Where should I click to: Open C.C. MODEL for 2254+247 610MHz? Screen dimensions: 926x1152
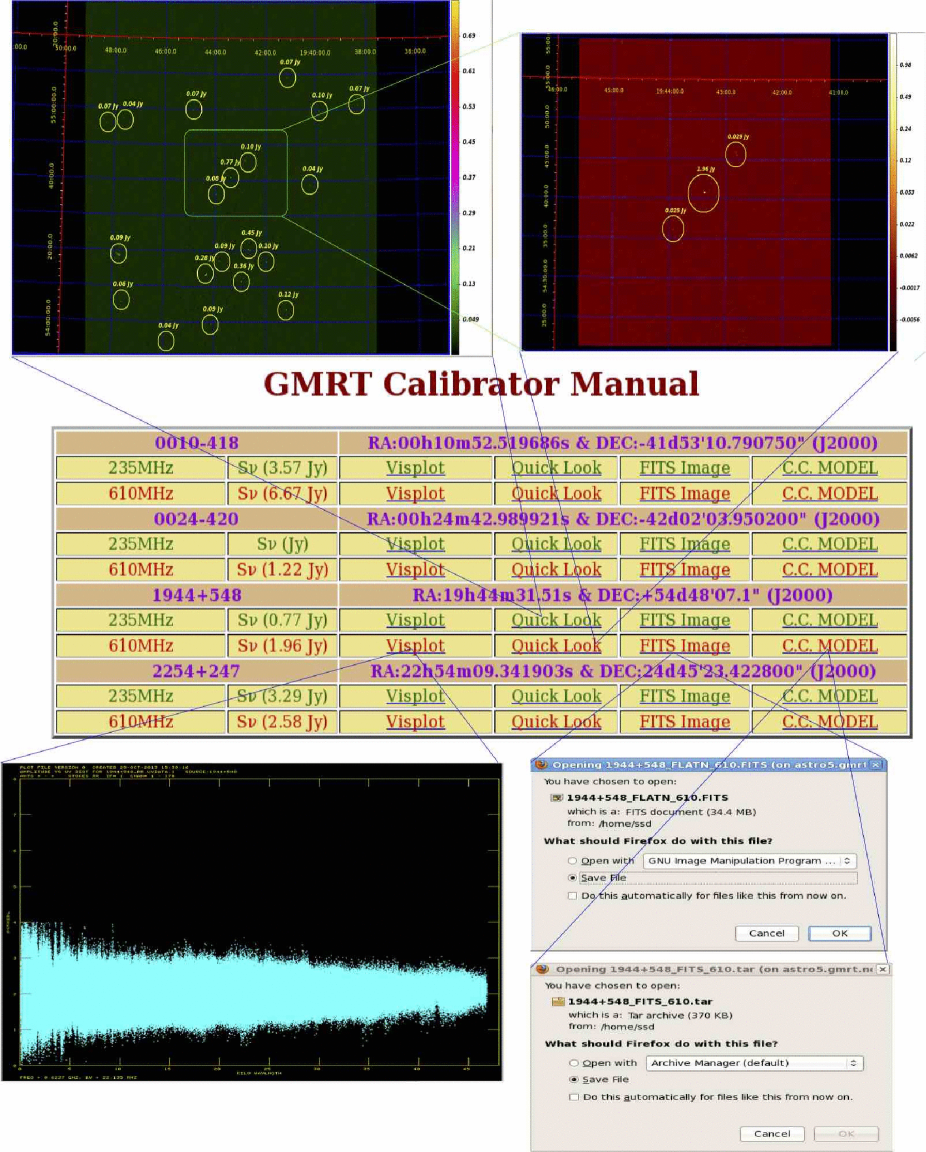tap(830, 722)
